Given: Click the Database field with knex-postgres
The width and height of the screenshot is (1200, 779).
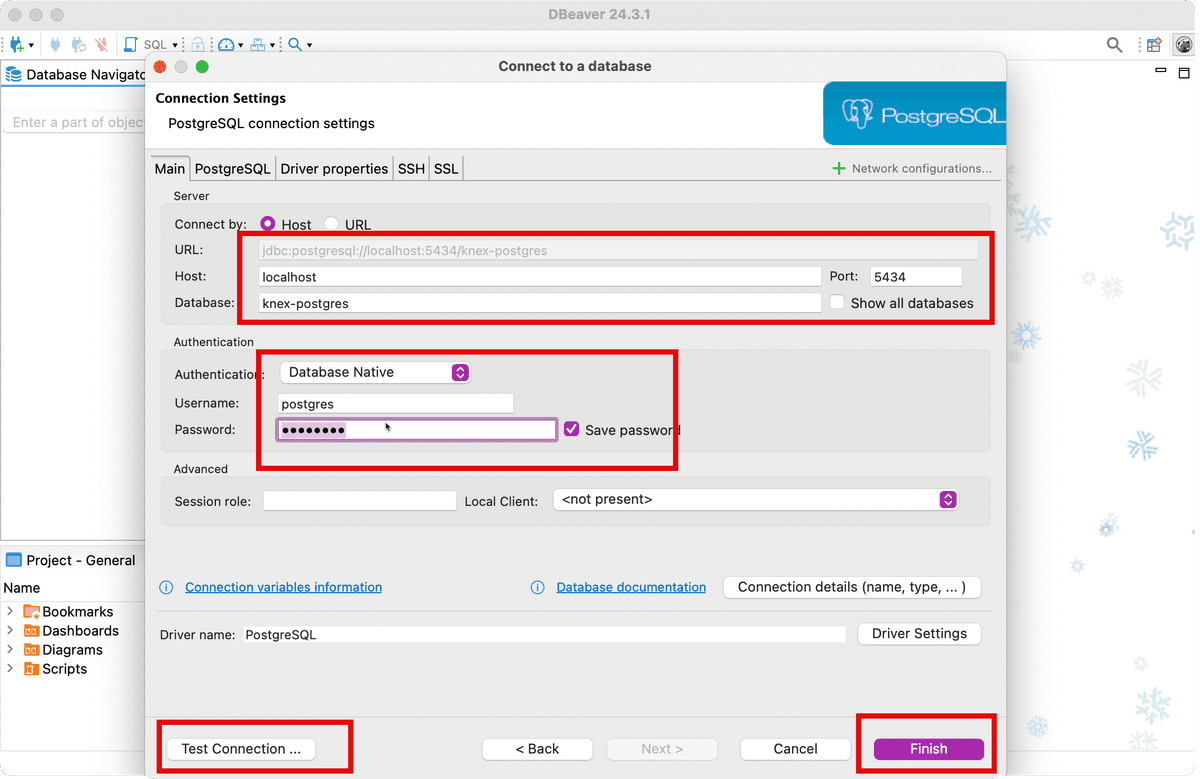Looking at the screenshot, I should [540, 302].
